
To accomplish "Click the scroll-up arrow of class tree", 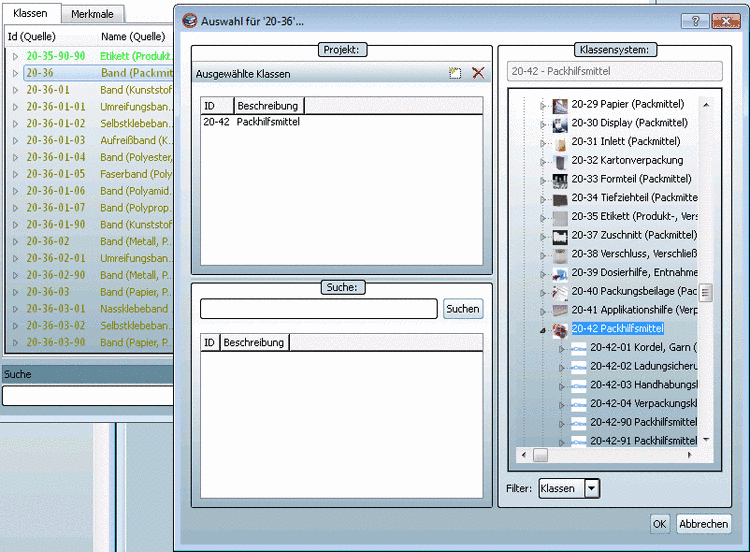I will (706, 105).
